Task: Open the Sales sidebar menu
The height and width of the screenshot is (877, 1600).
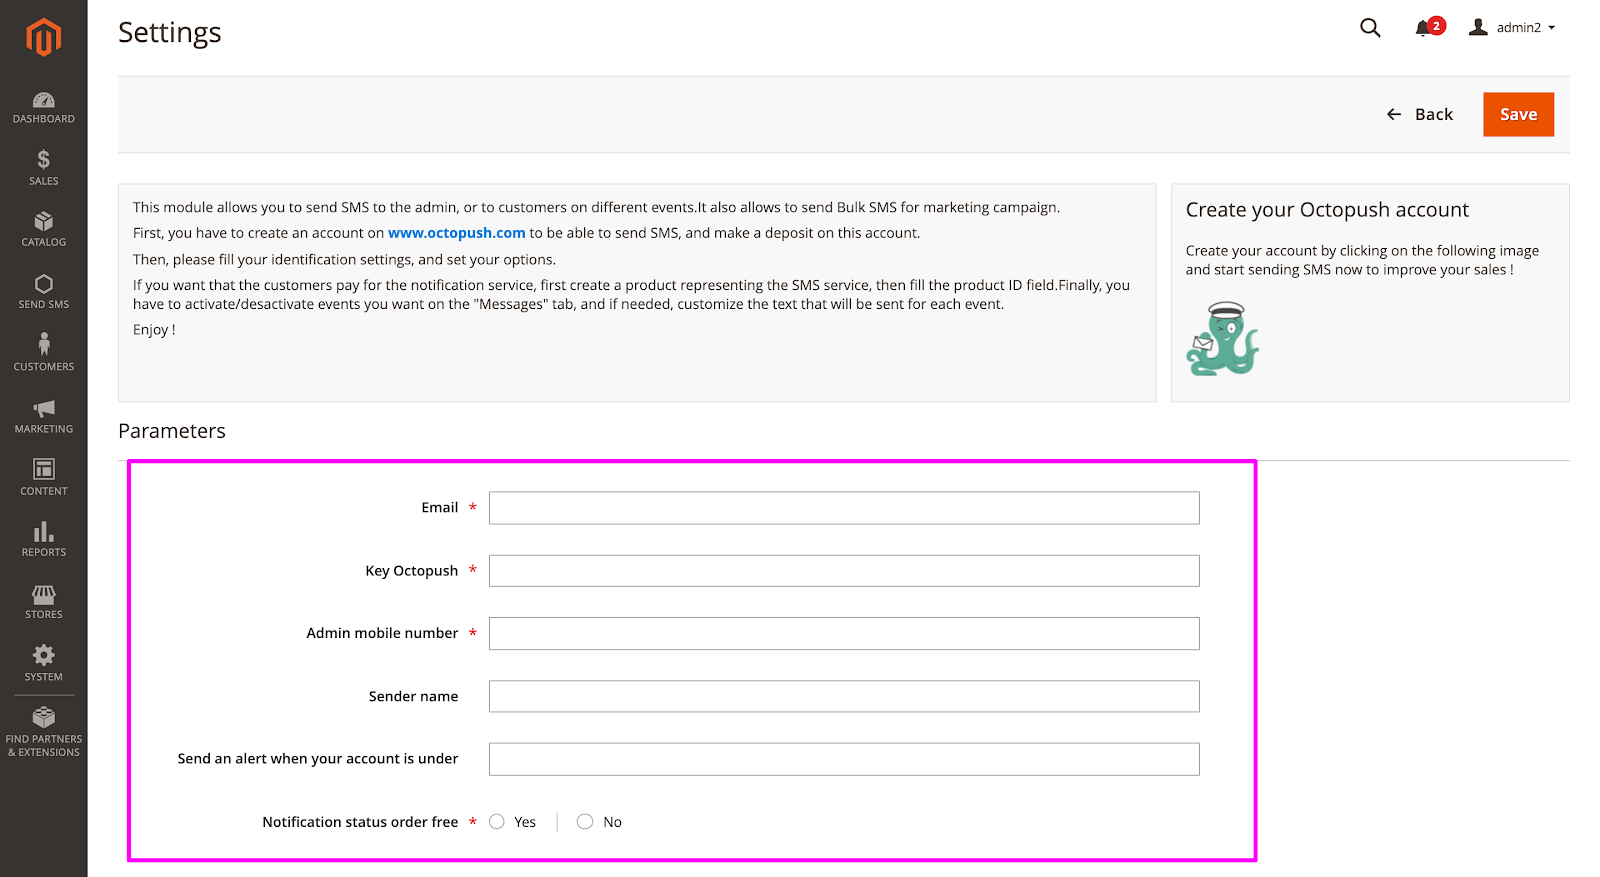Action: click(x=43, y=168)
